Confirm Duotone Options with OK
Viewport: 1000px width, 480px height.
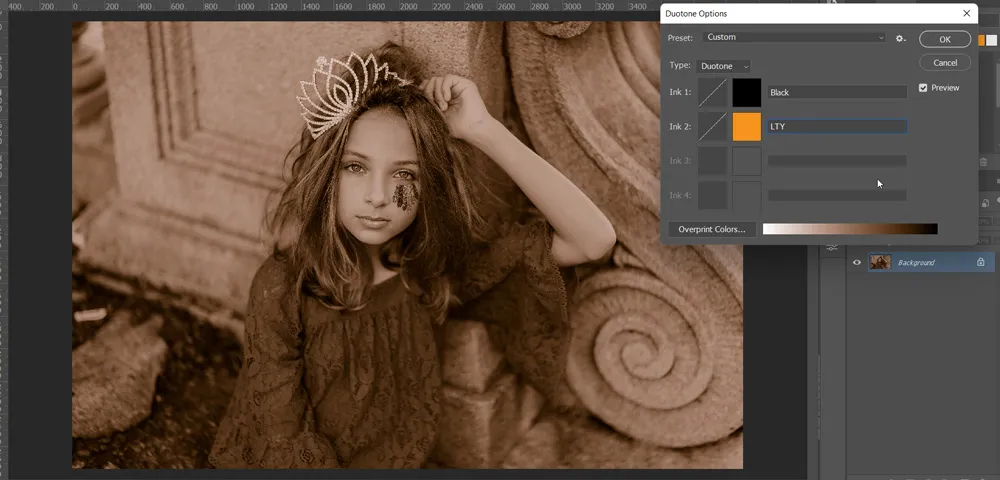click(x=945, y=40)
